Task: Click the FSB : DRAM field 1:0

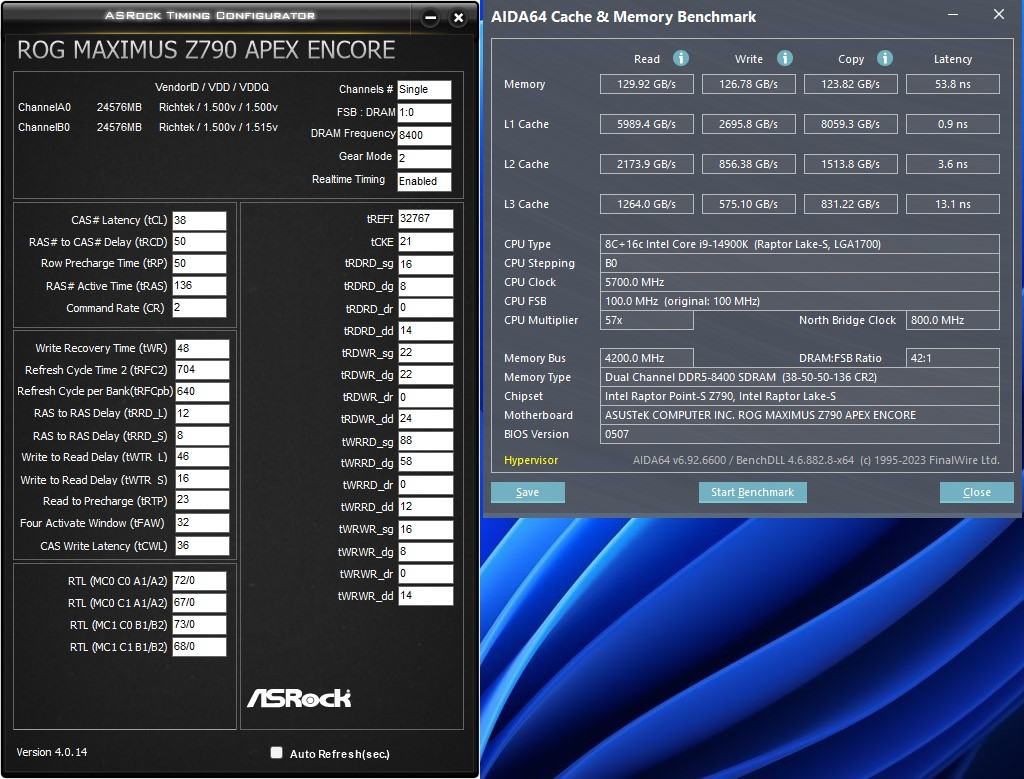Action: (x=424, y=112)
